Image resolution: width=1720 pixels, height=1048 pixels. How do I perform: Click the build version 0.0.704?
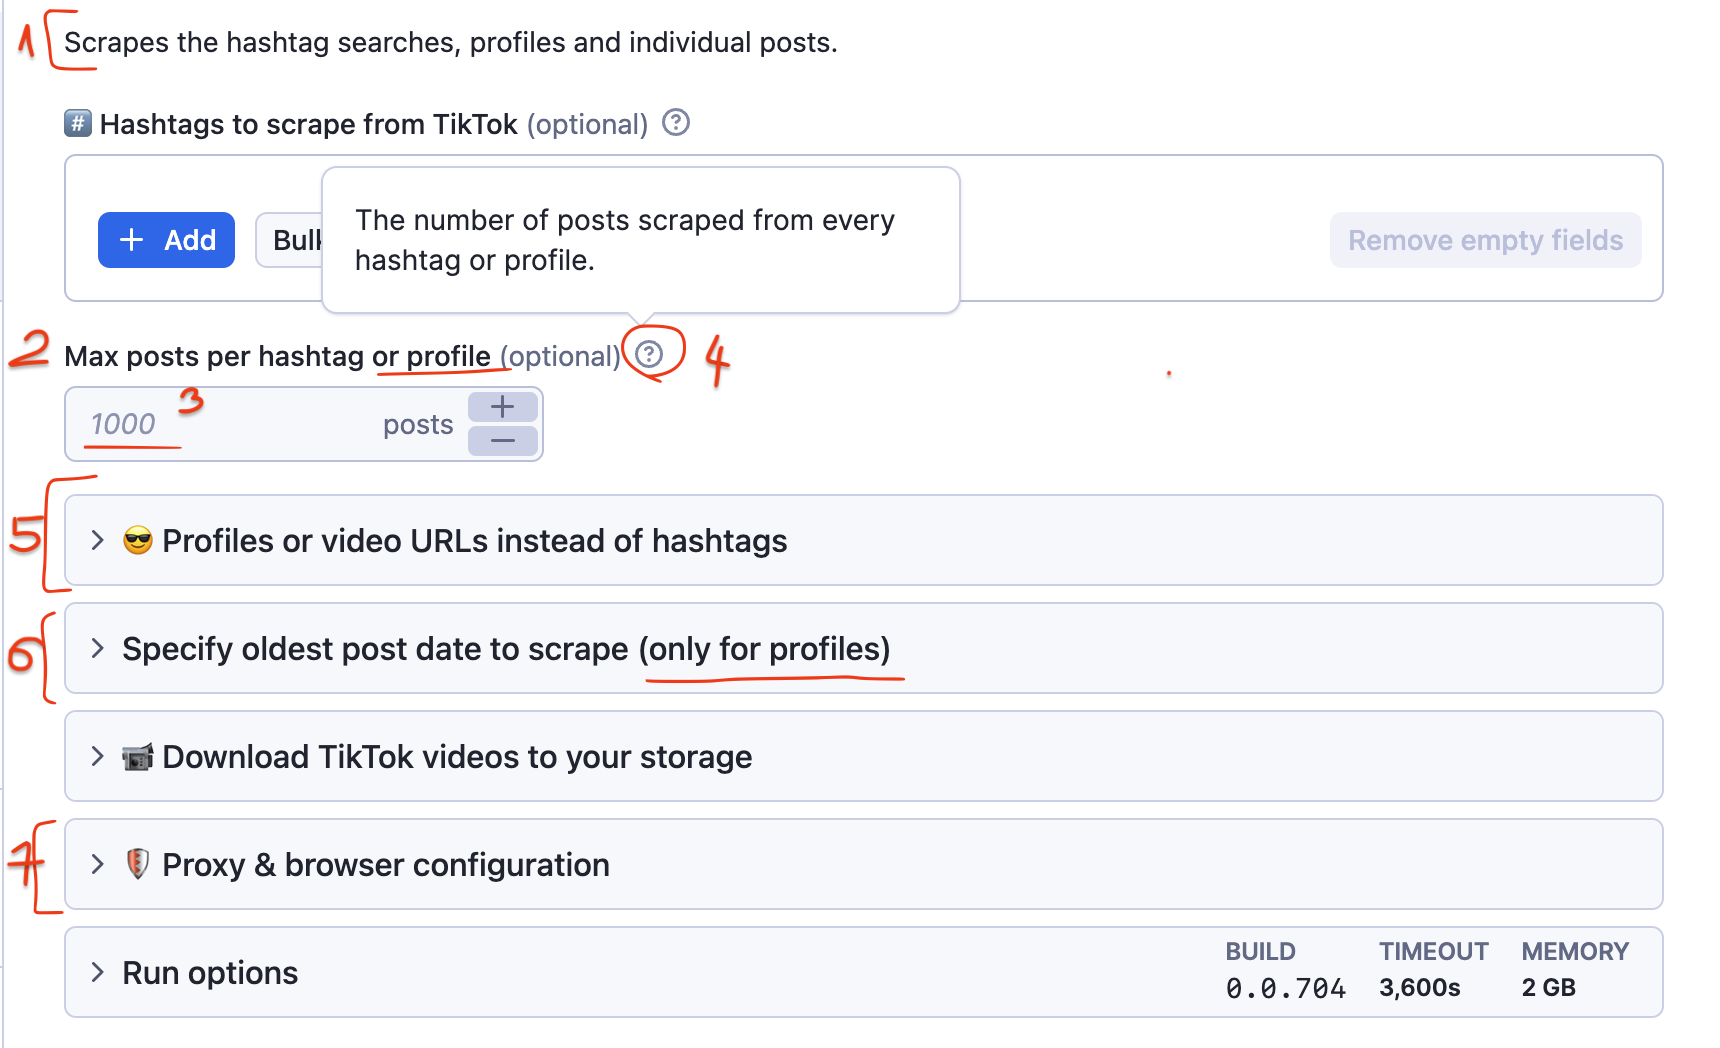[x=1285, y=988]
